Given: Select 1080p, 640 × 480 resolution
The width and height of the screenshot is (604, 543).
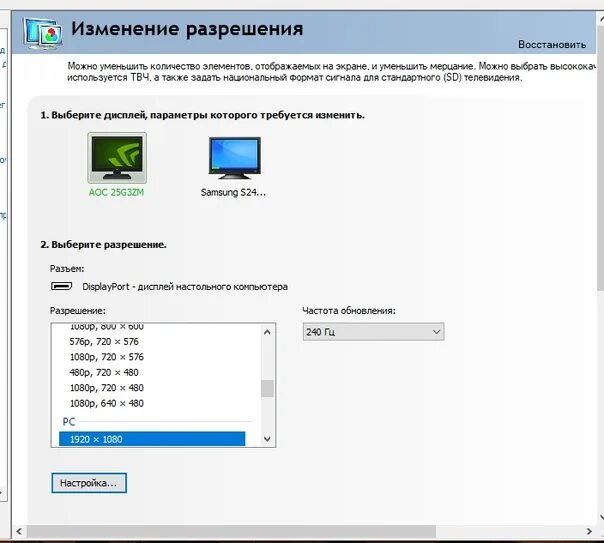Looking at the screenshot, I should (107, 403).
